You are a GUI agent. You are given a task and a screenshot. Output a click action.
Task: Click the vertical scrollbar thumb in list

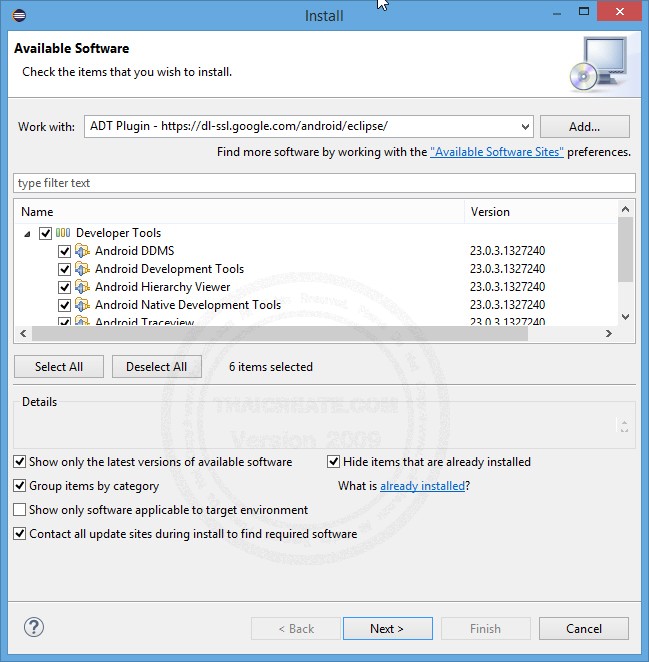[625, 249]
